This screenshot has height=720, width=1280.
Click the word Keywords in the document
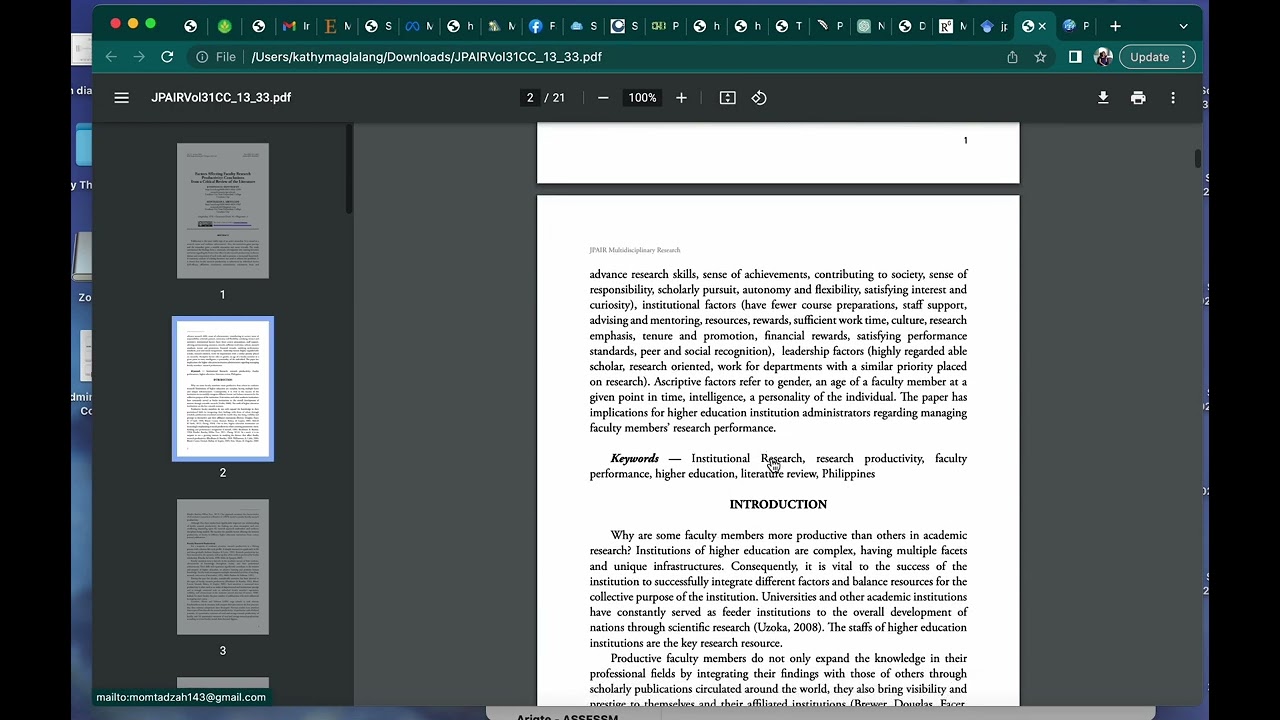click(x=635, y=459)
